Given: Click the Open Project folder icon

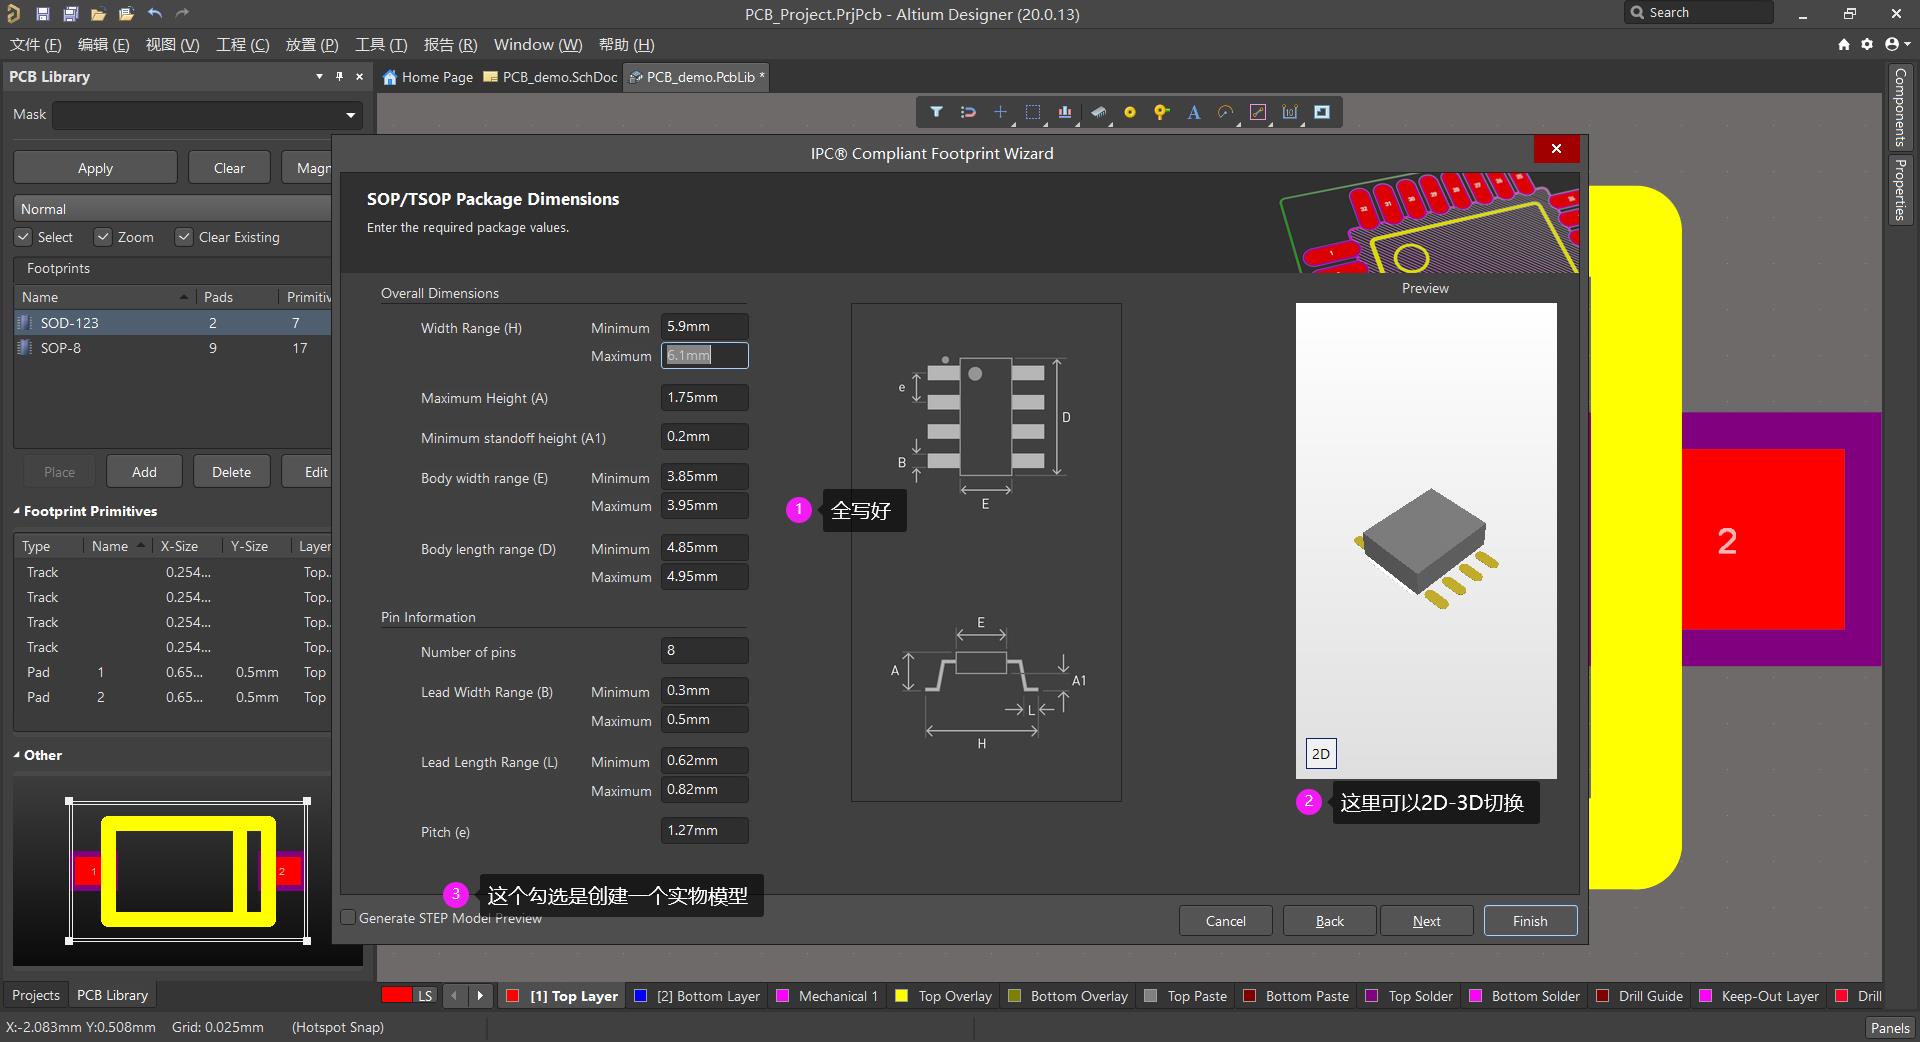Looking at the screenshot, I should pyautogui.click(x=126, y=14).
